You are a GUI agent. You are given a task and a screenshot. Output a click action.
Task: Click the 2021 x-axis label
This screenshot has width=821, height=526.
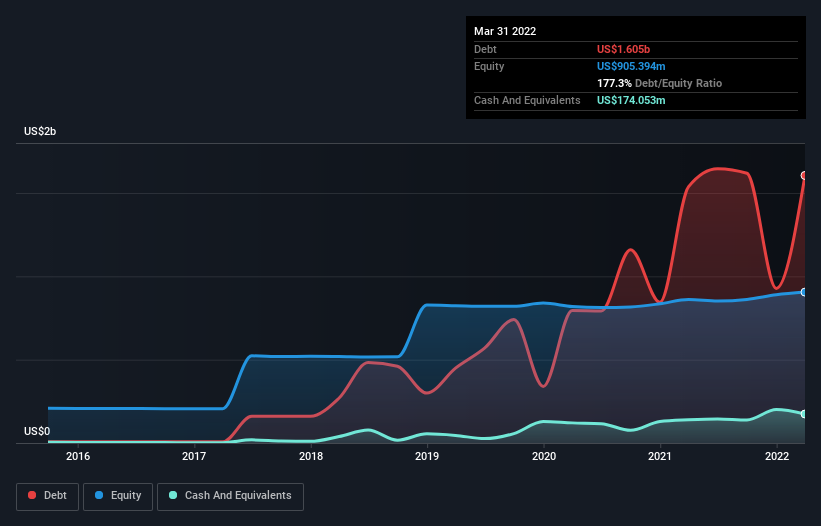660,456
